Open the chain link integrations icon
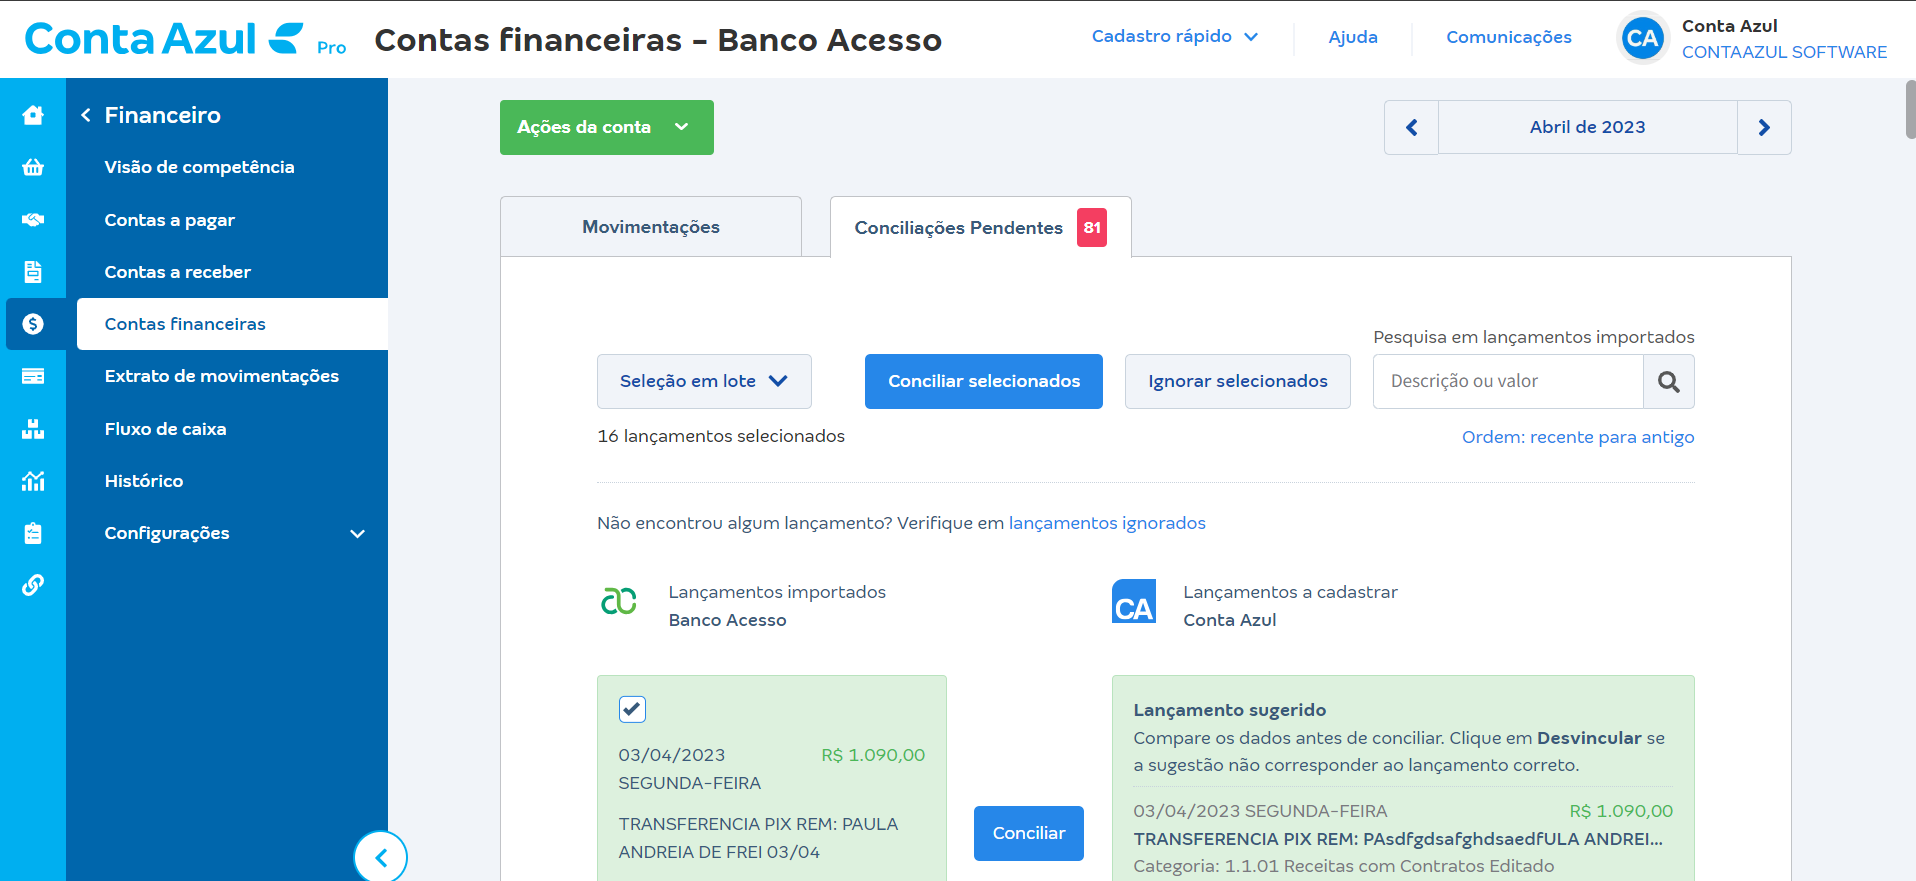1916x881 pixels. (33, 585)
